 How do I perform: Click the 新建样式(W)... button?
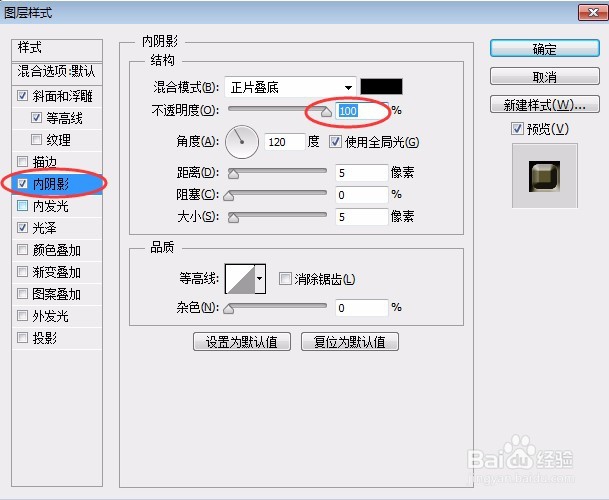click(545, 104)
